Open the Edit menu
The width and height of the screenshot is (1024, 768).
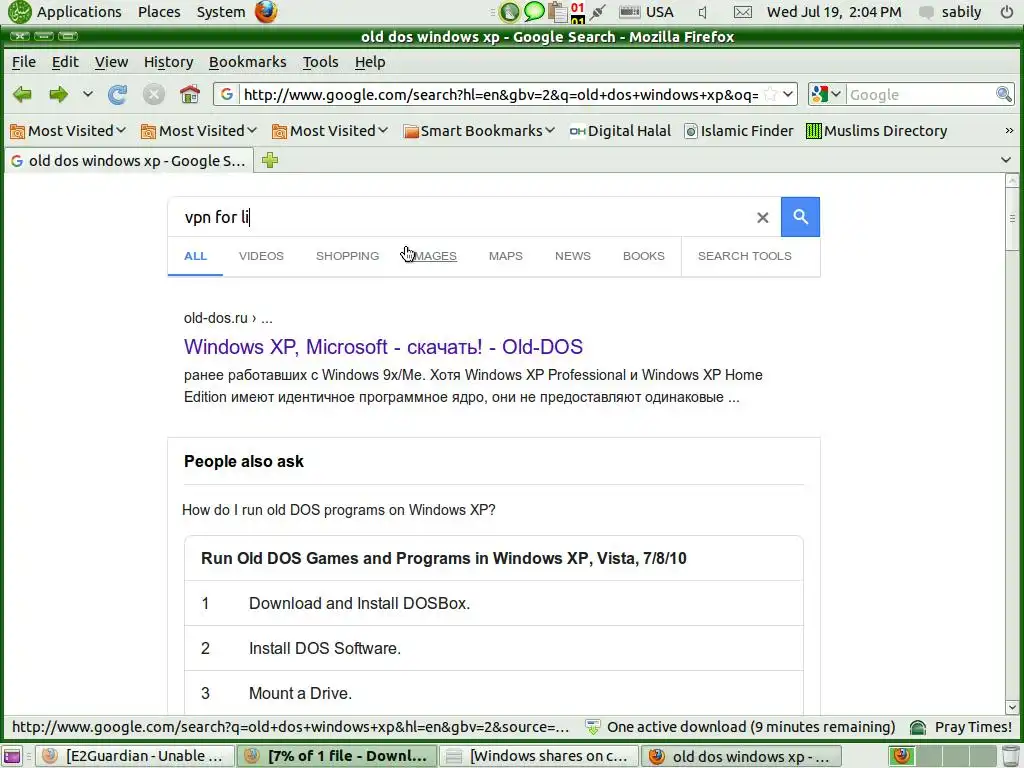point(65,62)
